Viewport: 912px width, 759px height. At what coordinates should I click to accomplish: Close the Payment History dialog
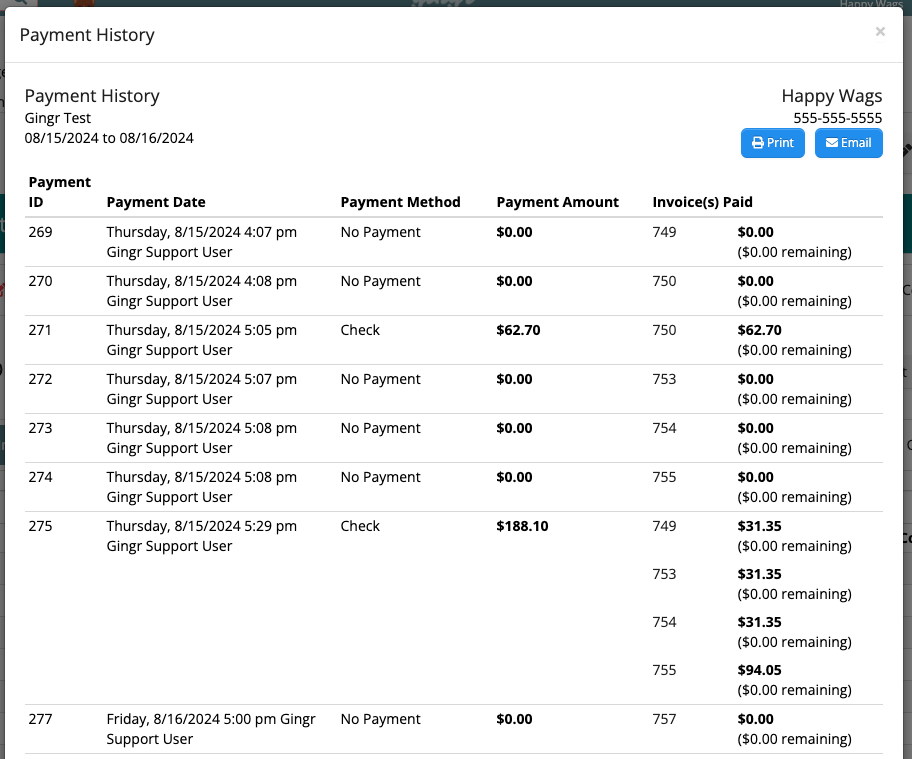pos(880,31)
